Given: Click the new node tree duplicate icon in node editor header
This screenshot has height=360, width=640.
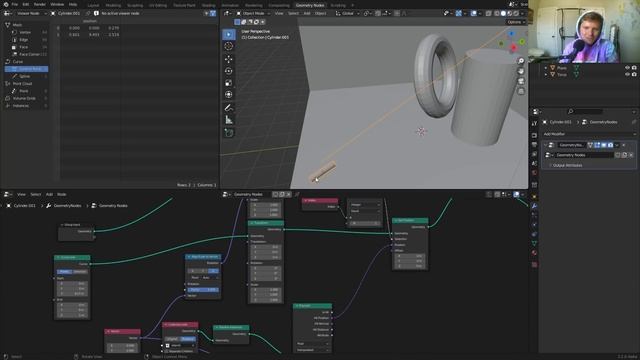Looking at the screenshot, I should [x=282, y=194].
